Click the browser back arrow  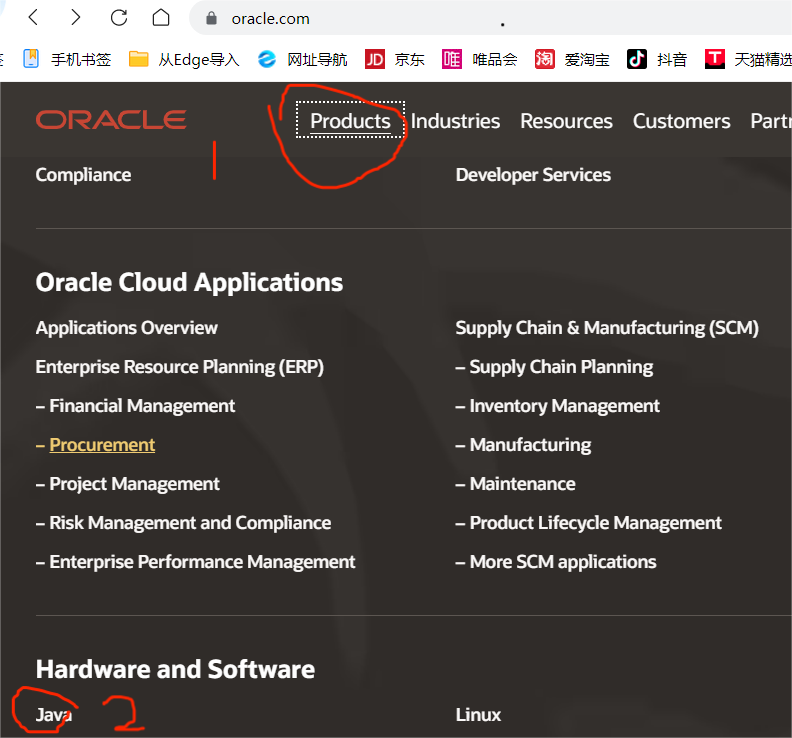pos(34,18)
